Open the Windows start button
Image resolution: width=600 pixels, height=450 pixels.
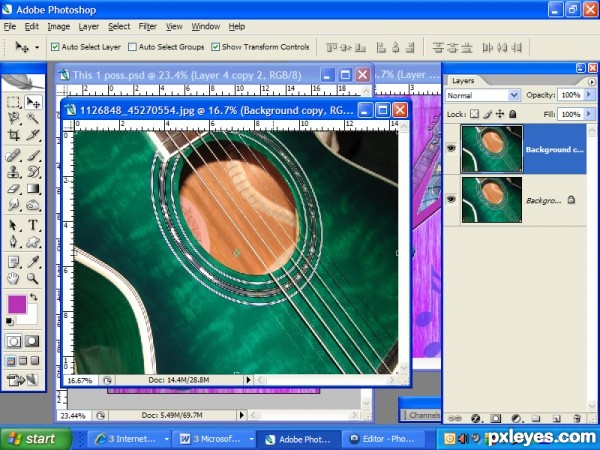click(36, 439)
